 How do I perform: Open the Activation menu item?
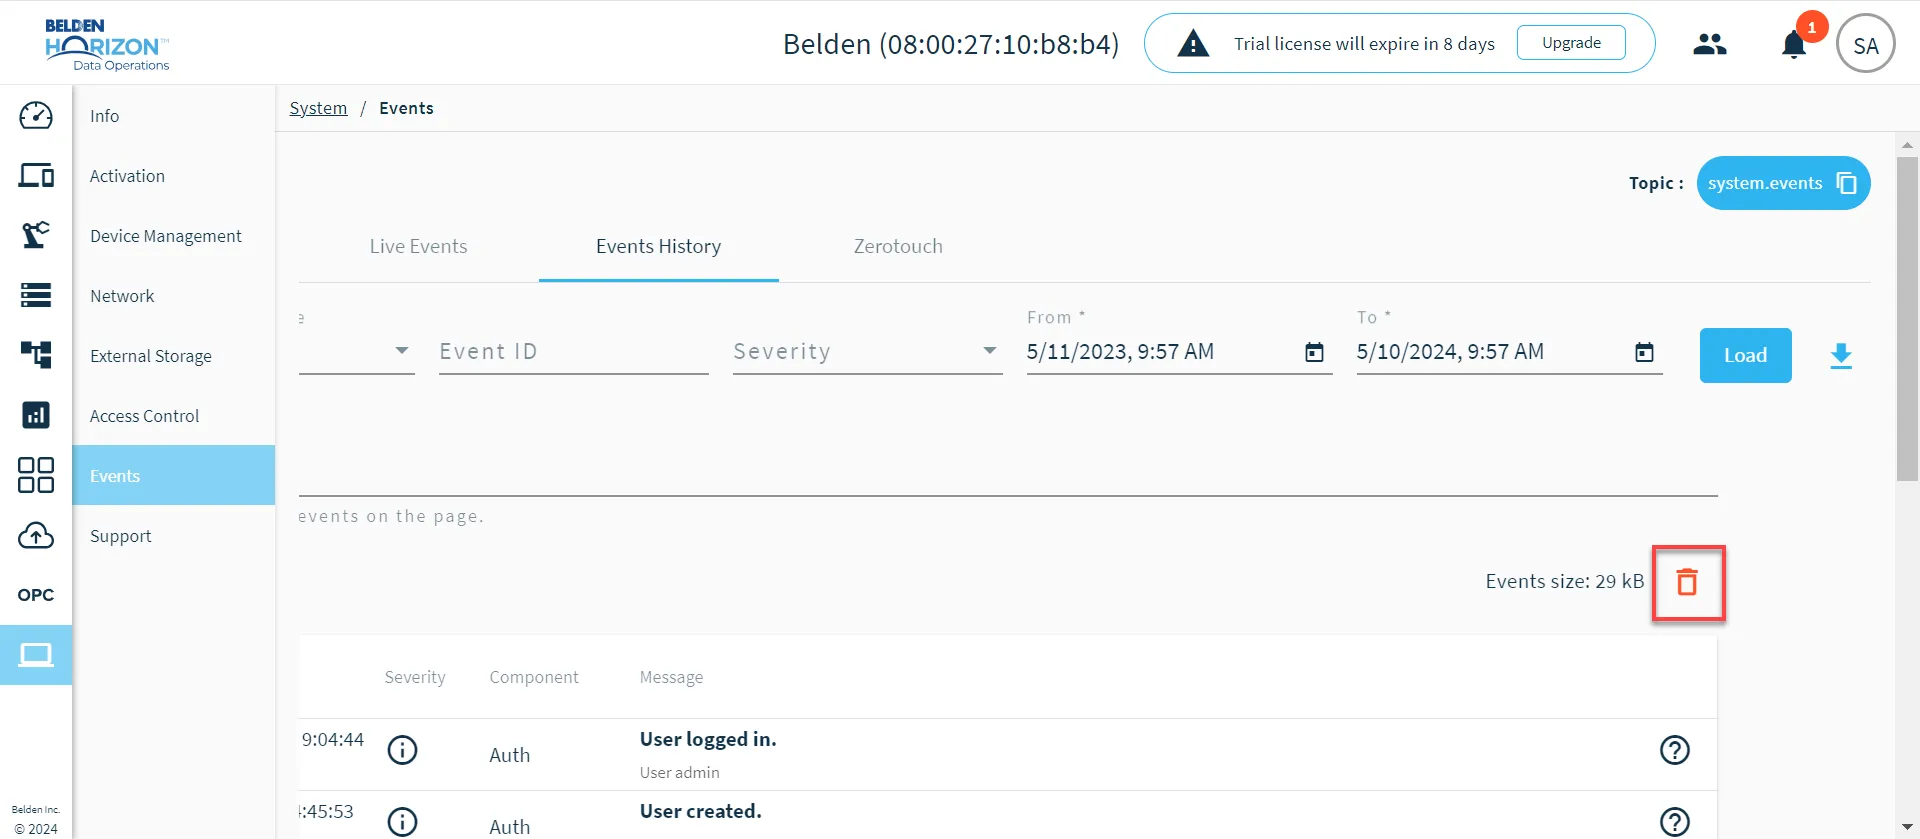tap(174, 175)
